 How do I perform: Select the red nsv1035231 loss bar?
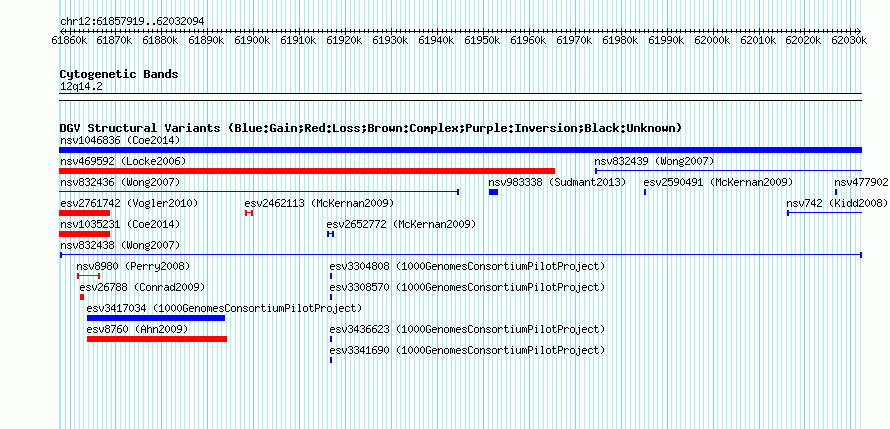[x=85, y=234]
